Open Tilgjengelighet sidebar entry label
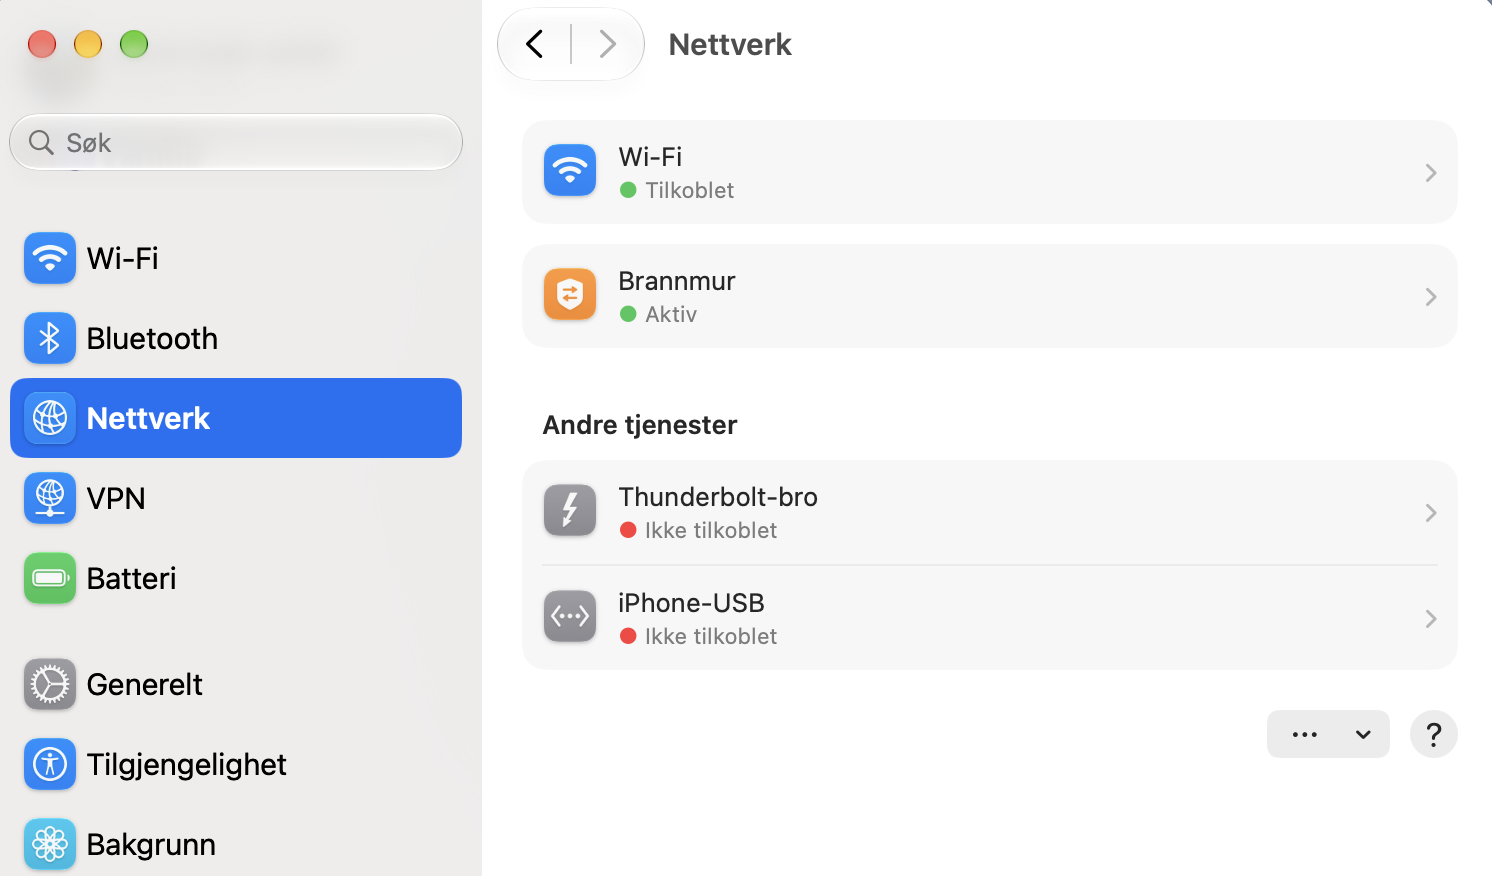1492x876 pixels. (x=187, y=764)
